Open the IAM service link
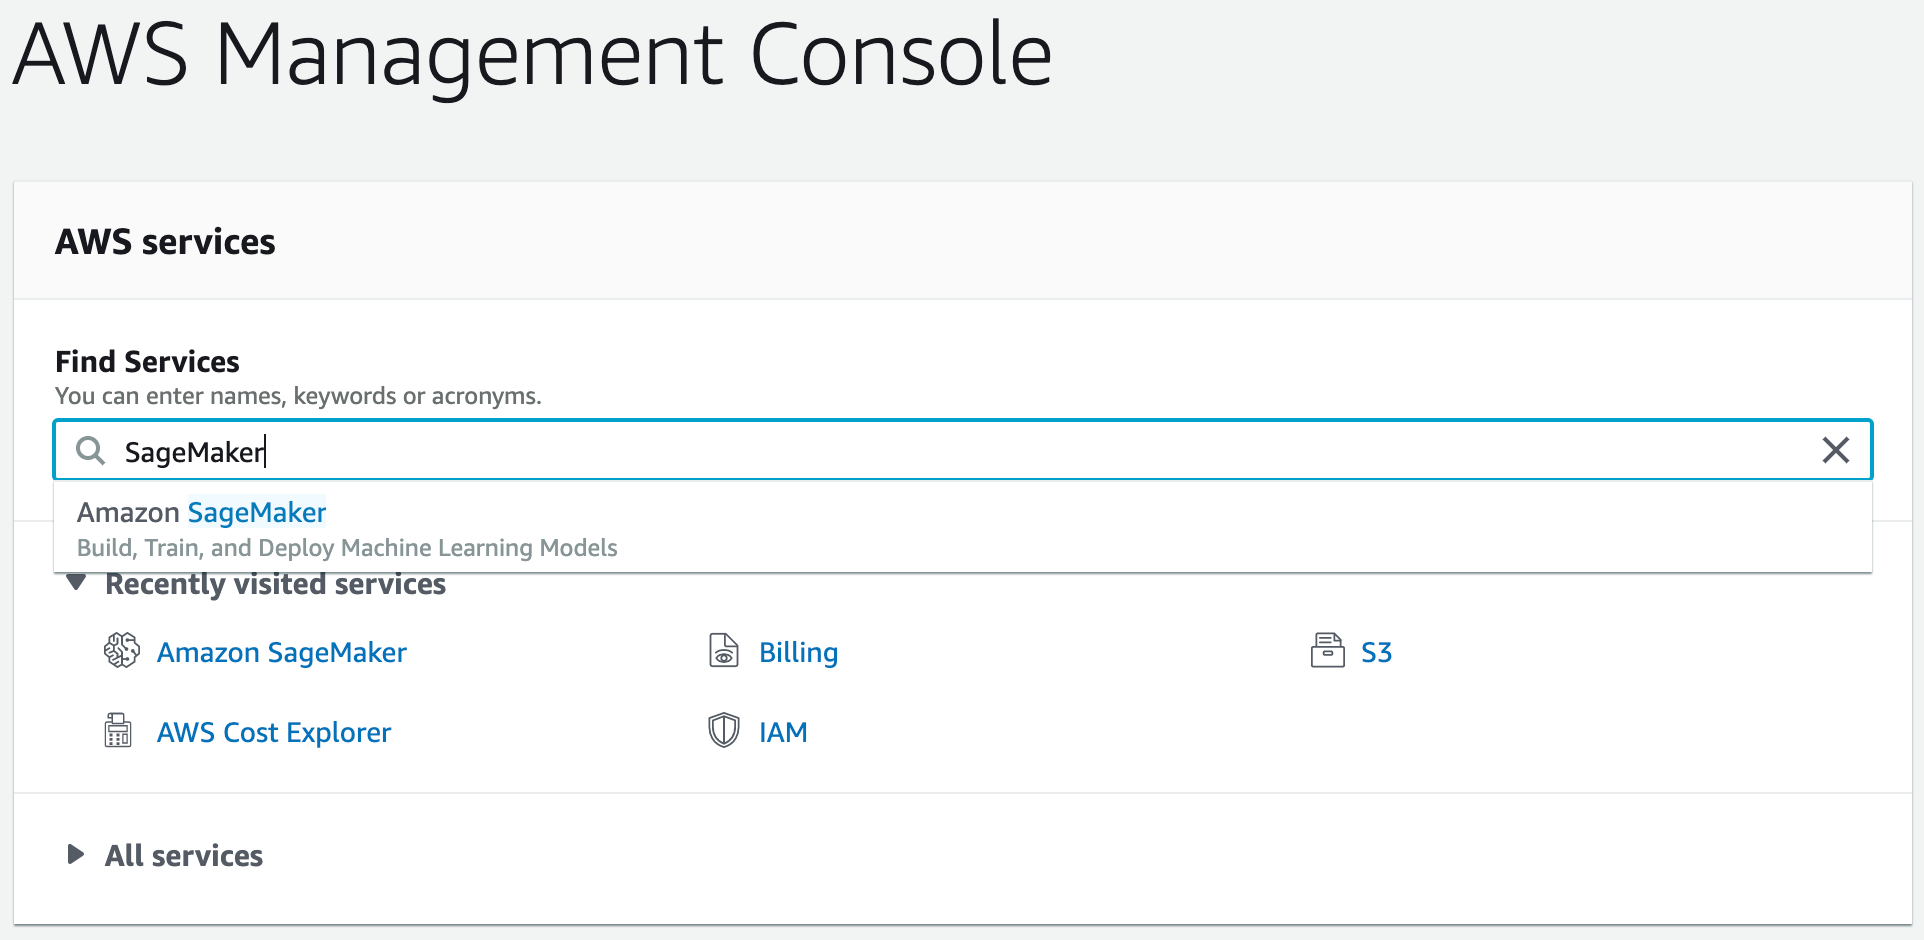 [x=782, y=732]
